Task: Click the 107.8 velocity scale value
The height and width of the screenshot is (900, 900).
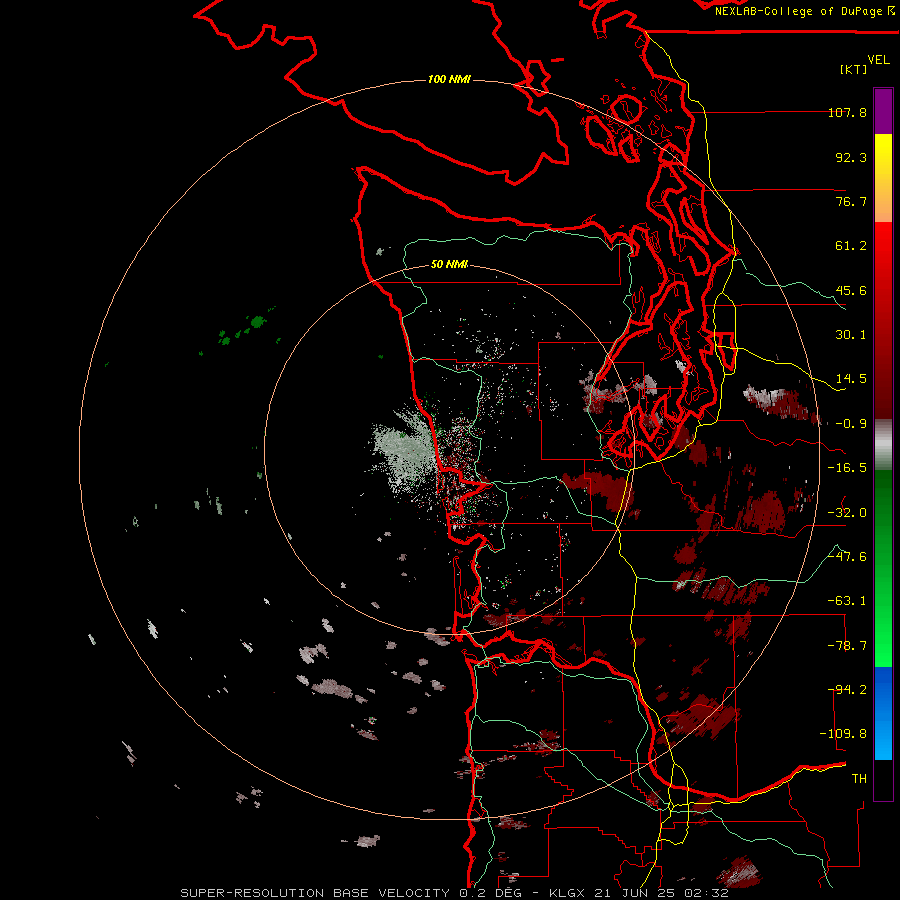Action: point(847,112)
